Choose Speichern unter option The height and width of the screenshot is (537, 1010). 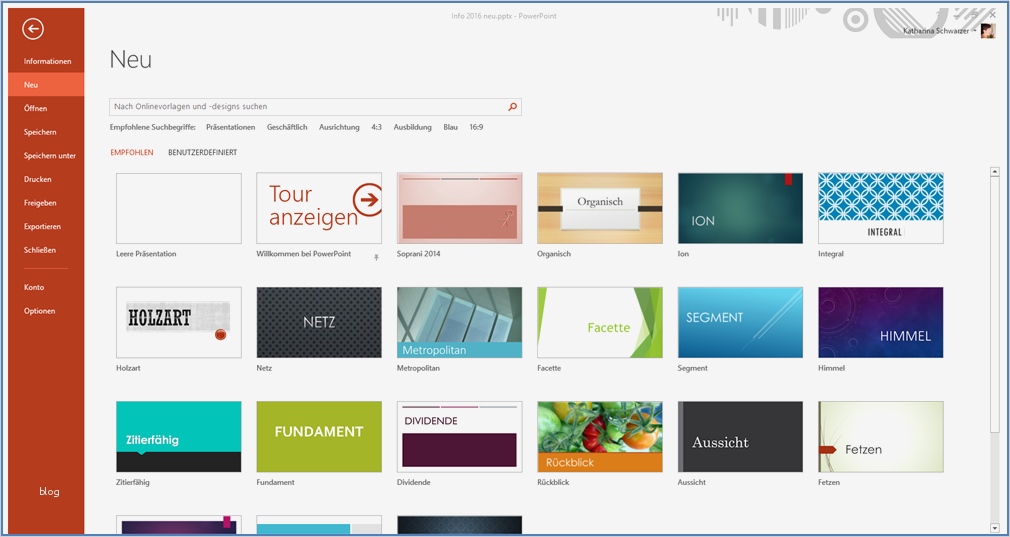click(46, 156)
